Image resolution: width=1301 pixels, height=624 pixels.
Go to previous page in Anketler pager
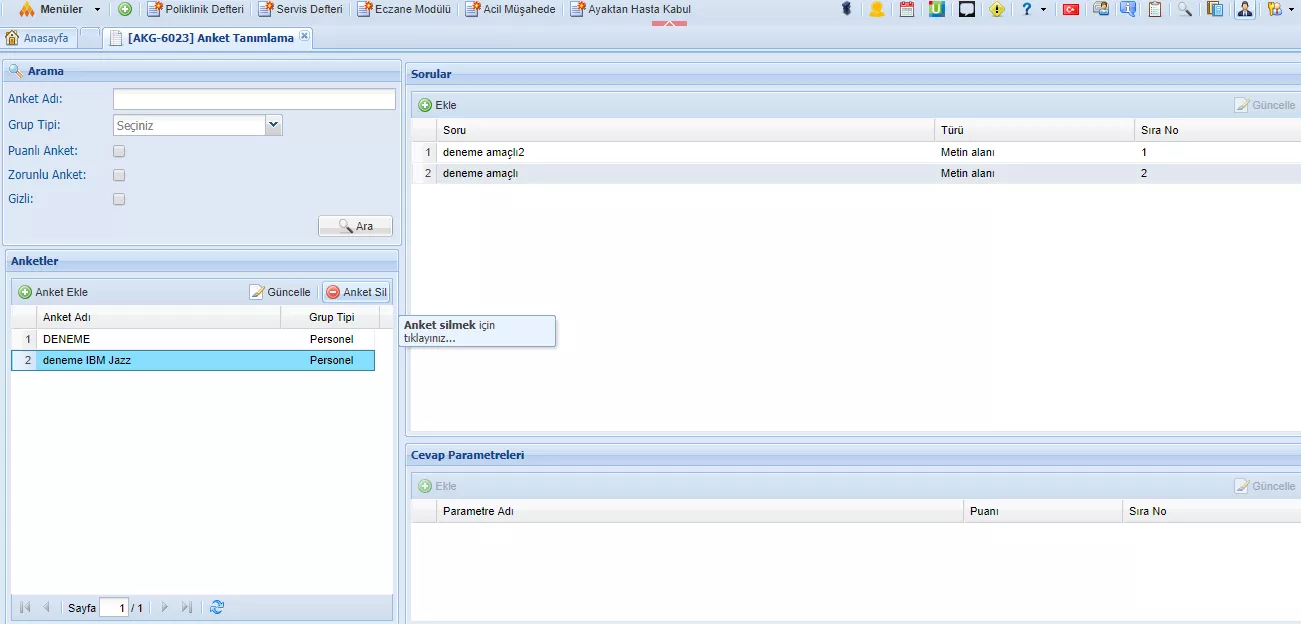pyautogui.click(x=46, y=607)
